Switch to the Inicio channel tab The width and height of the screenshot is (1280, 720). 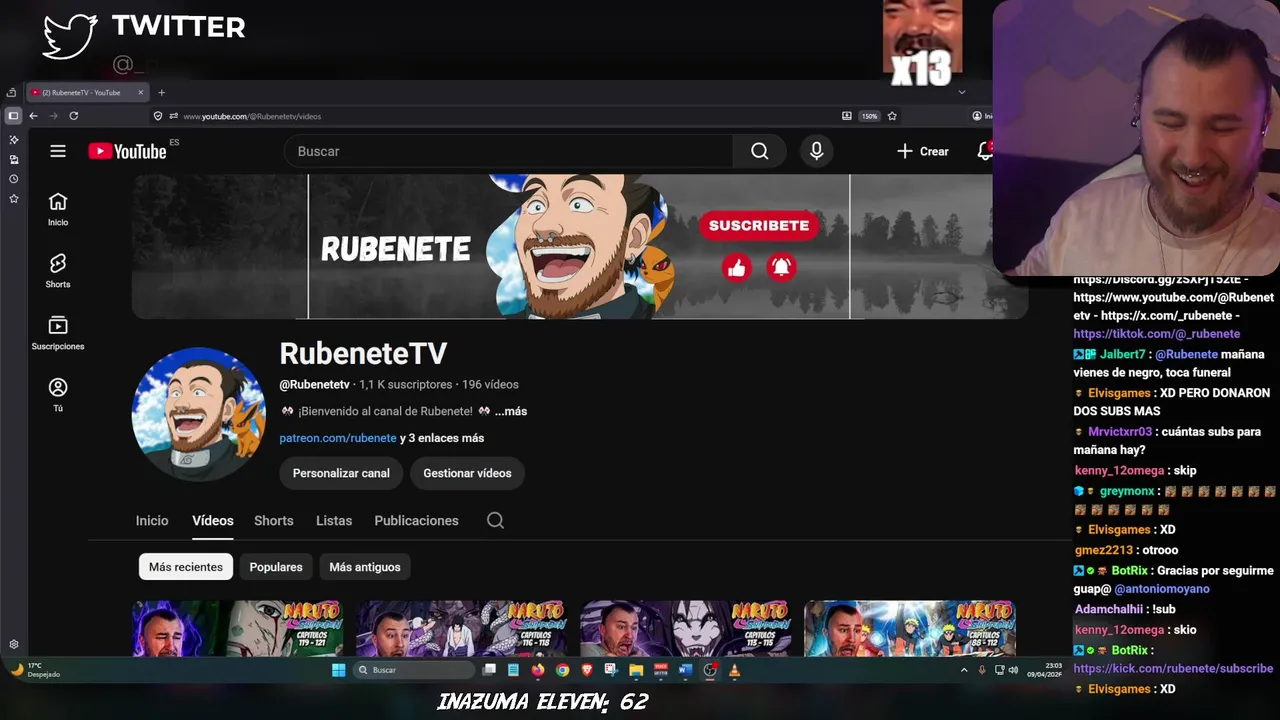[x=152, y=520]
